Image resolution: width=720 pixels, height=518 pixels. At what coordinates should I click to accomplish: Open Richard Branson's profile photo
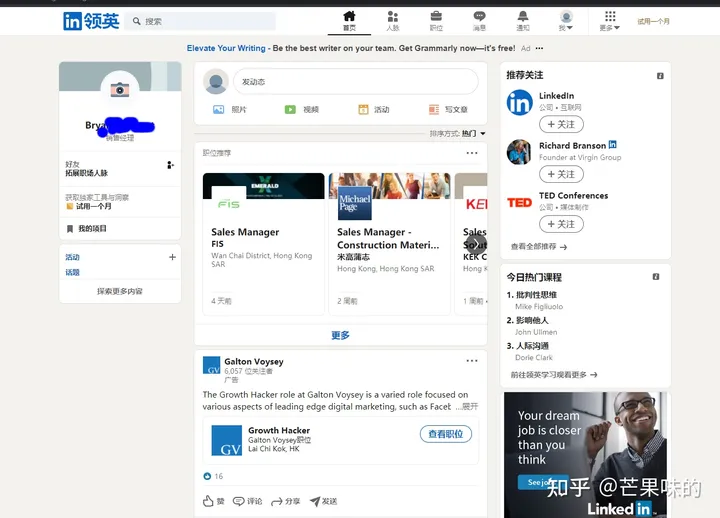click(x=519, y=152)
